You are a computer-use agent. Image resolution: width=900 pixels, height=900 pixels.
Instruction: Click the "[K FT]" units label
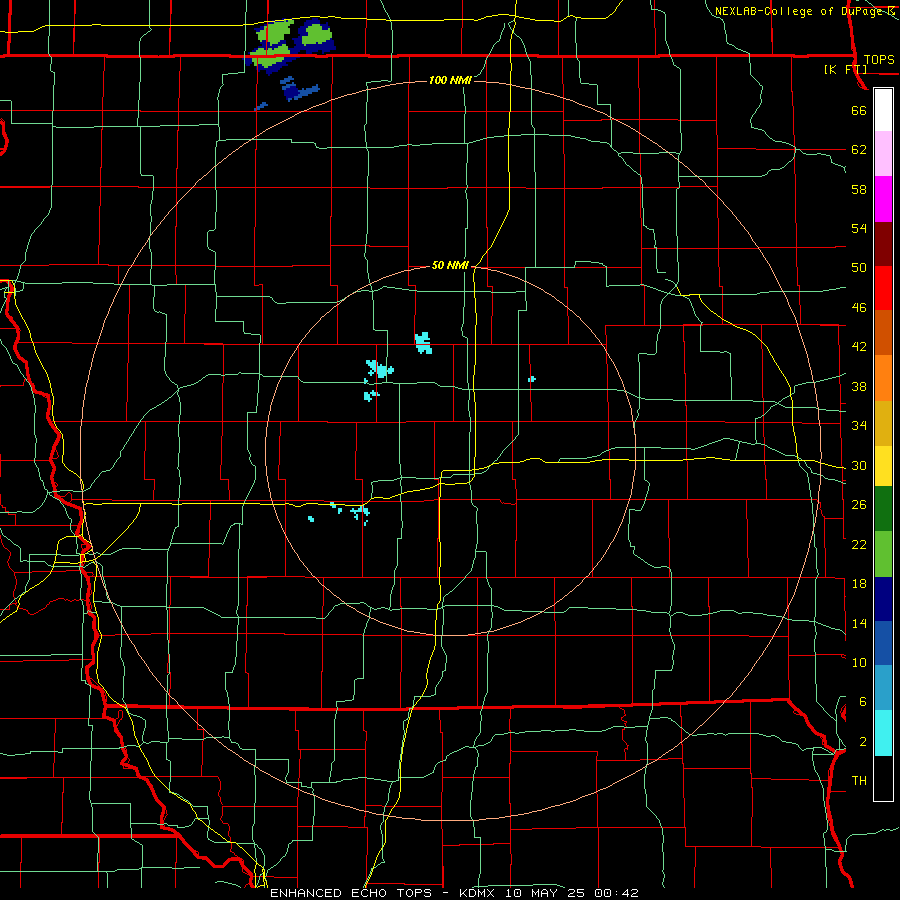point(846,69)
